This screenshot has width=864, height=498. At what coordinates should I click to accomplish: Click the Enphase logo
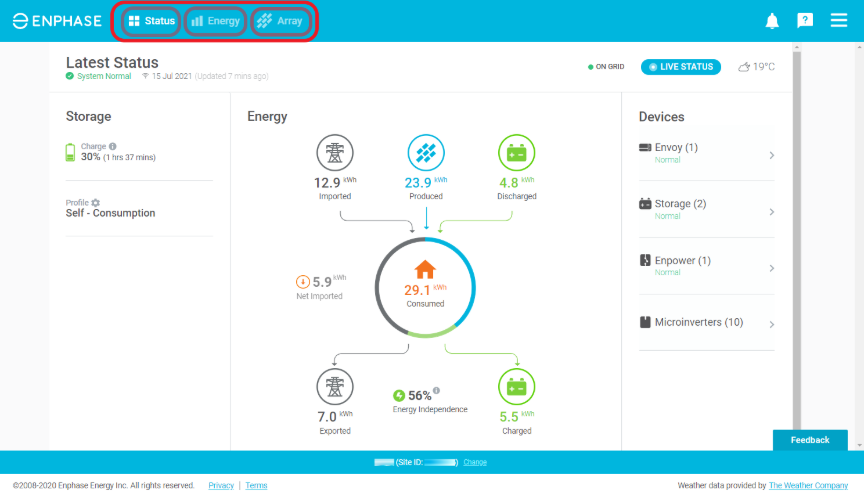point(57,21)
